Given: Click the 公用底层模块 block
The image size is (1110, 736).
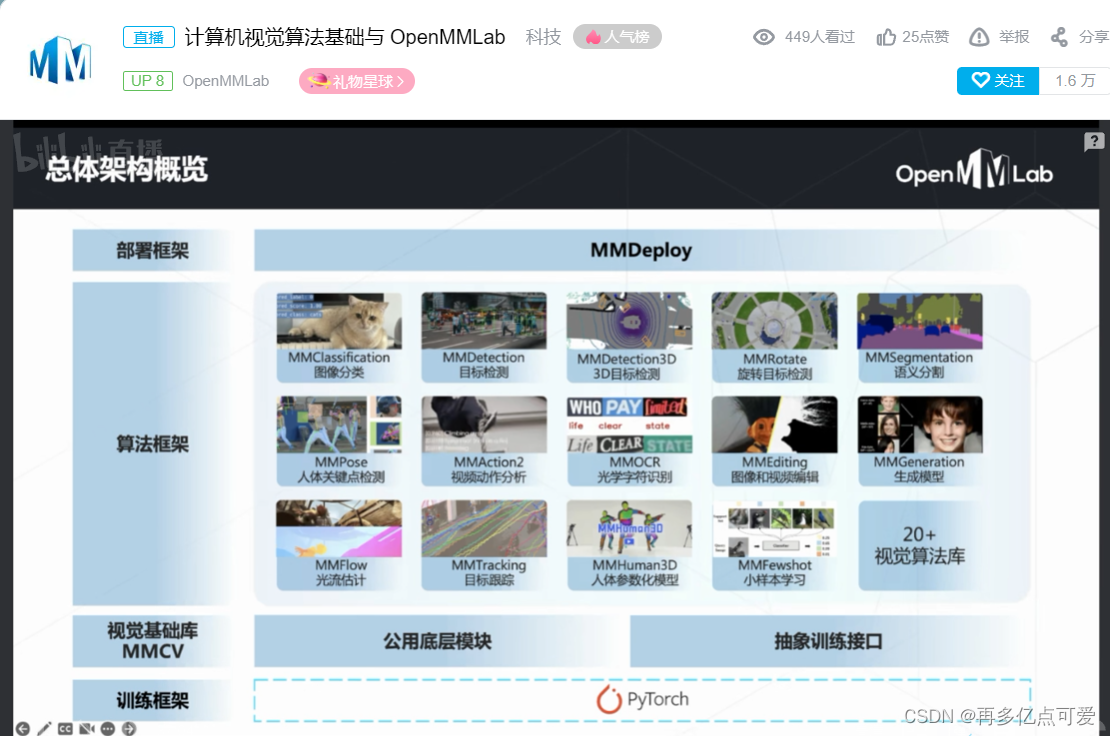Looking at the screenshot, I should tap(437, 641).
